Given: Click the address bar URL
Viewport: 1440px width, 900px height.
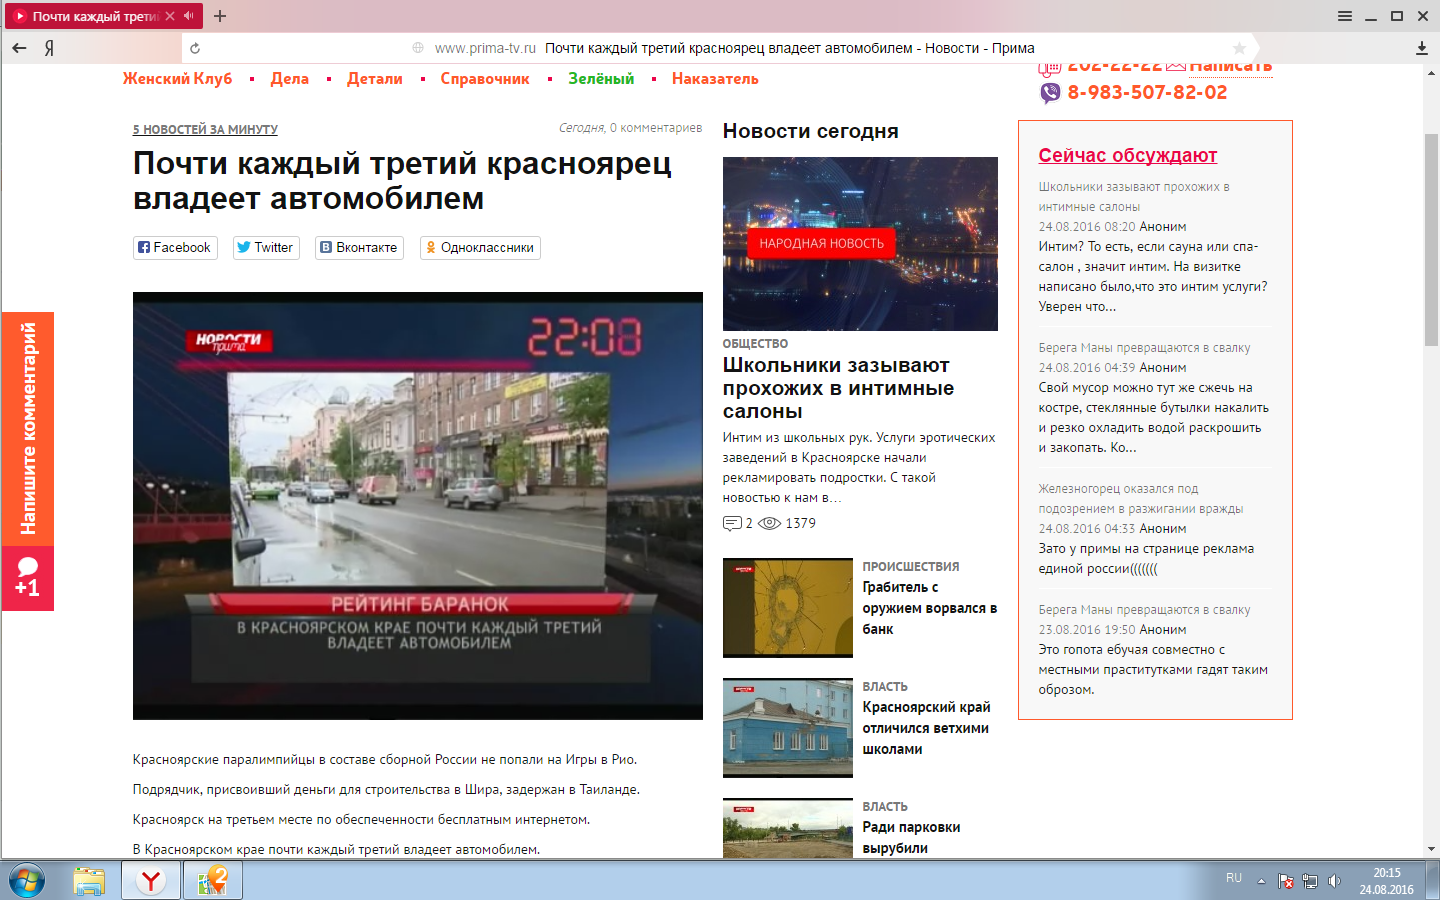Looking at the screenshot, I should (x=485, y=48).
